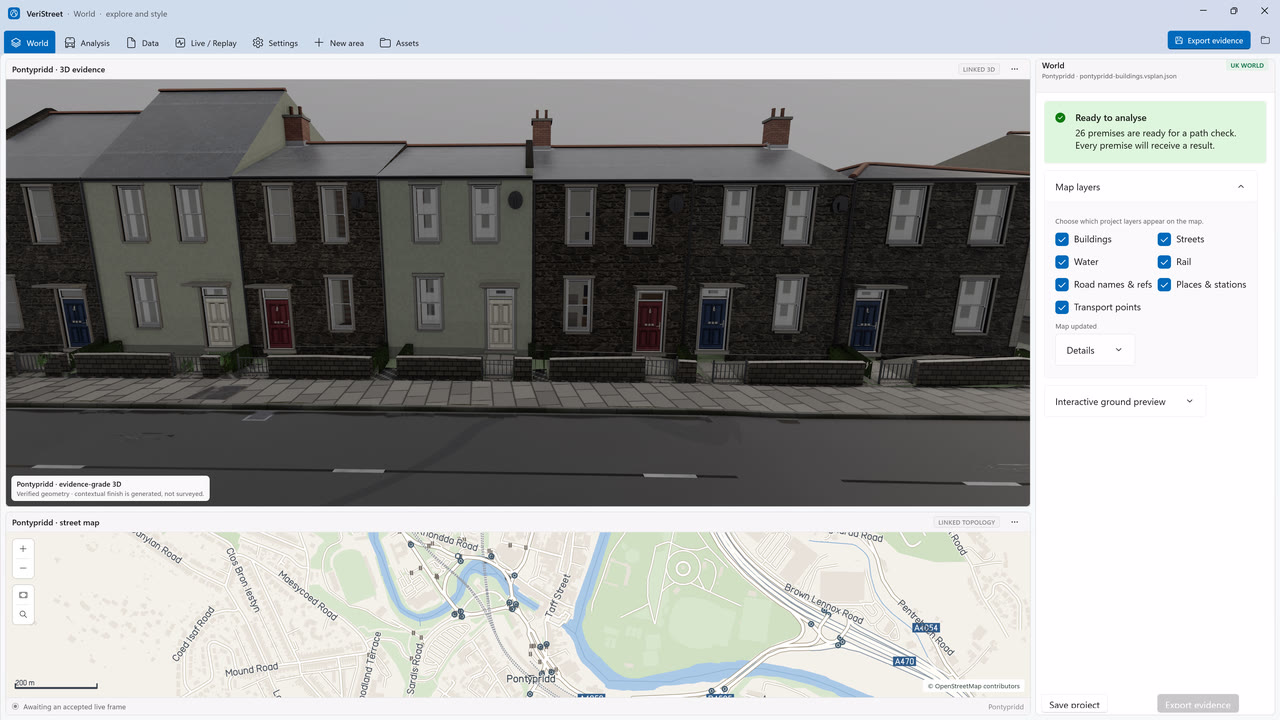Click the Save project button
1280x720 pixels.
tap(1074, 704)
